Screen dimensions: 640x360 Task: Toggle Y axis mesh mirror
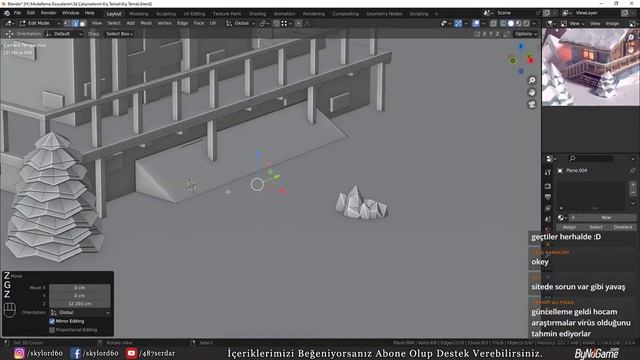coord(491,34)
